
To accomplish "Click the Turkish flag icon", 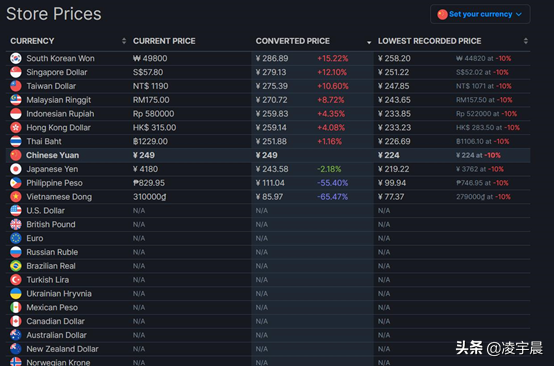I will click(x=16, y=280).
